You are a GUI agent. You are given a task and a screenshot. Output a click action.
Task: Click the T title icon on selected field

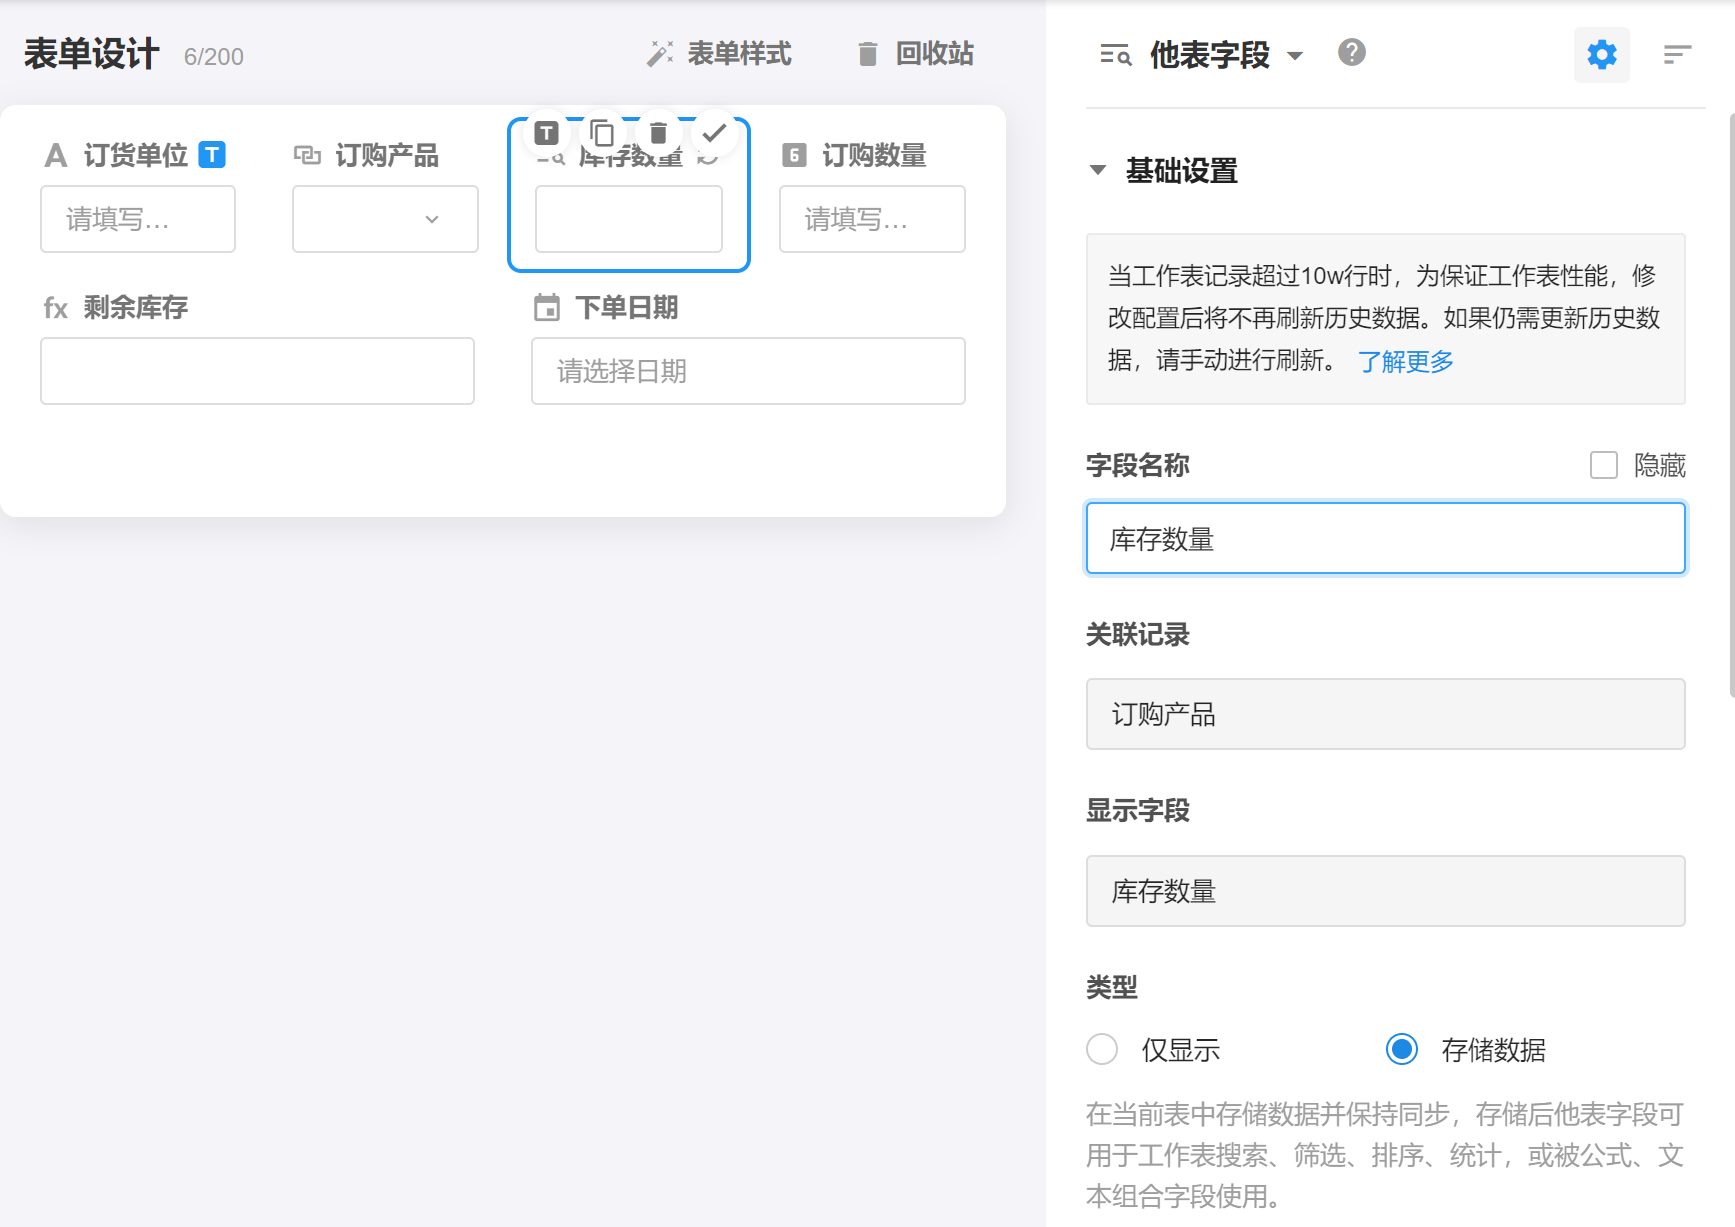(546, 133)
